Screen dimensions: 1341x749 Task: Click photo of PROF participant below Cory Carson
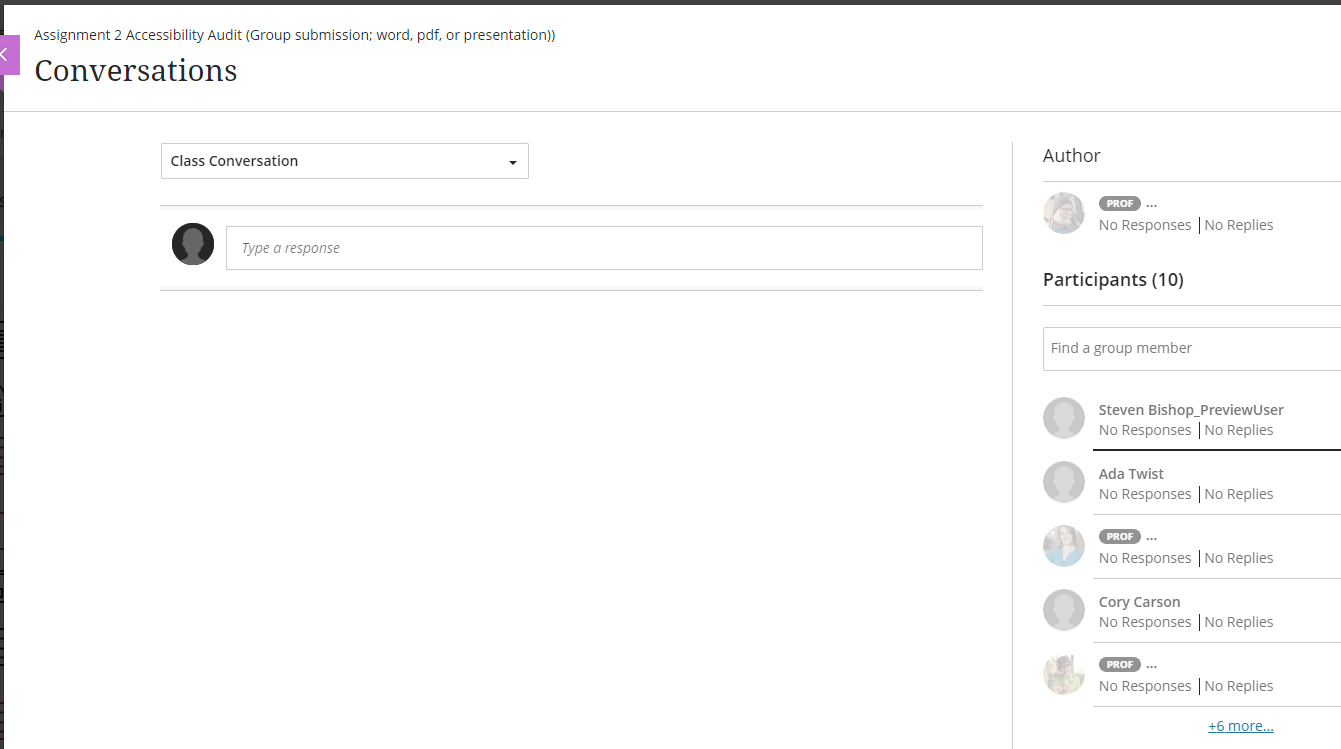[1064, 674]
